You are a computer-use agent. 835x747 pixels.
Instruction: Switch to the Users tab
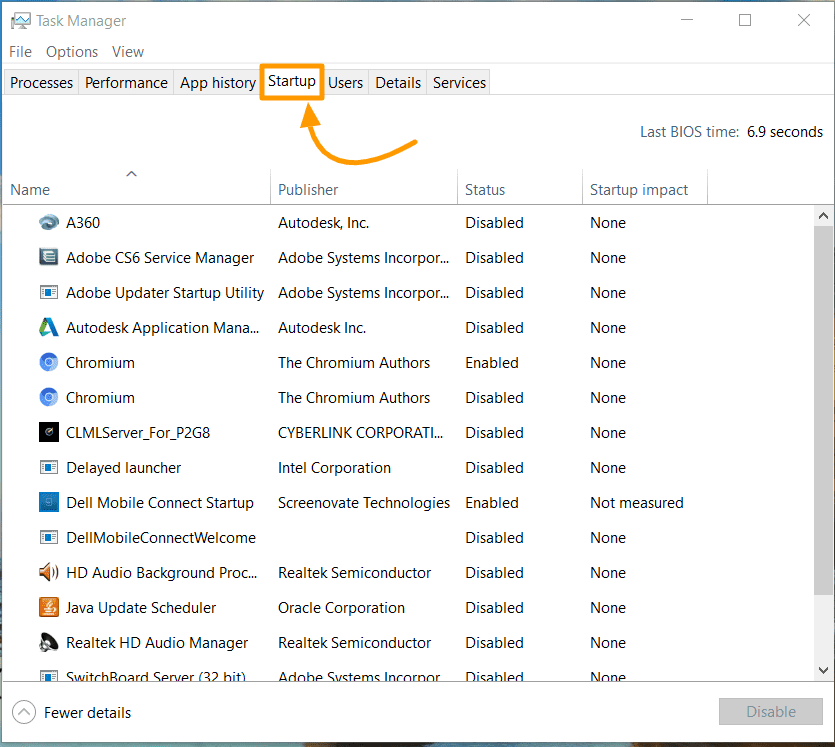pyautogui.click(x=345, y=83)
